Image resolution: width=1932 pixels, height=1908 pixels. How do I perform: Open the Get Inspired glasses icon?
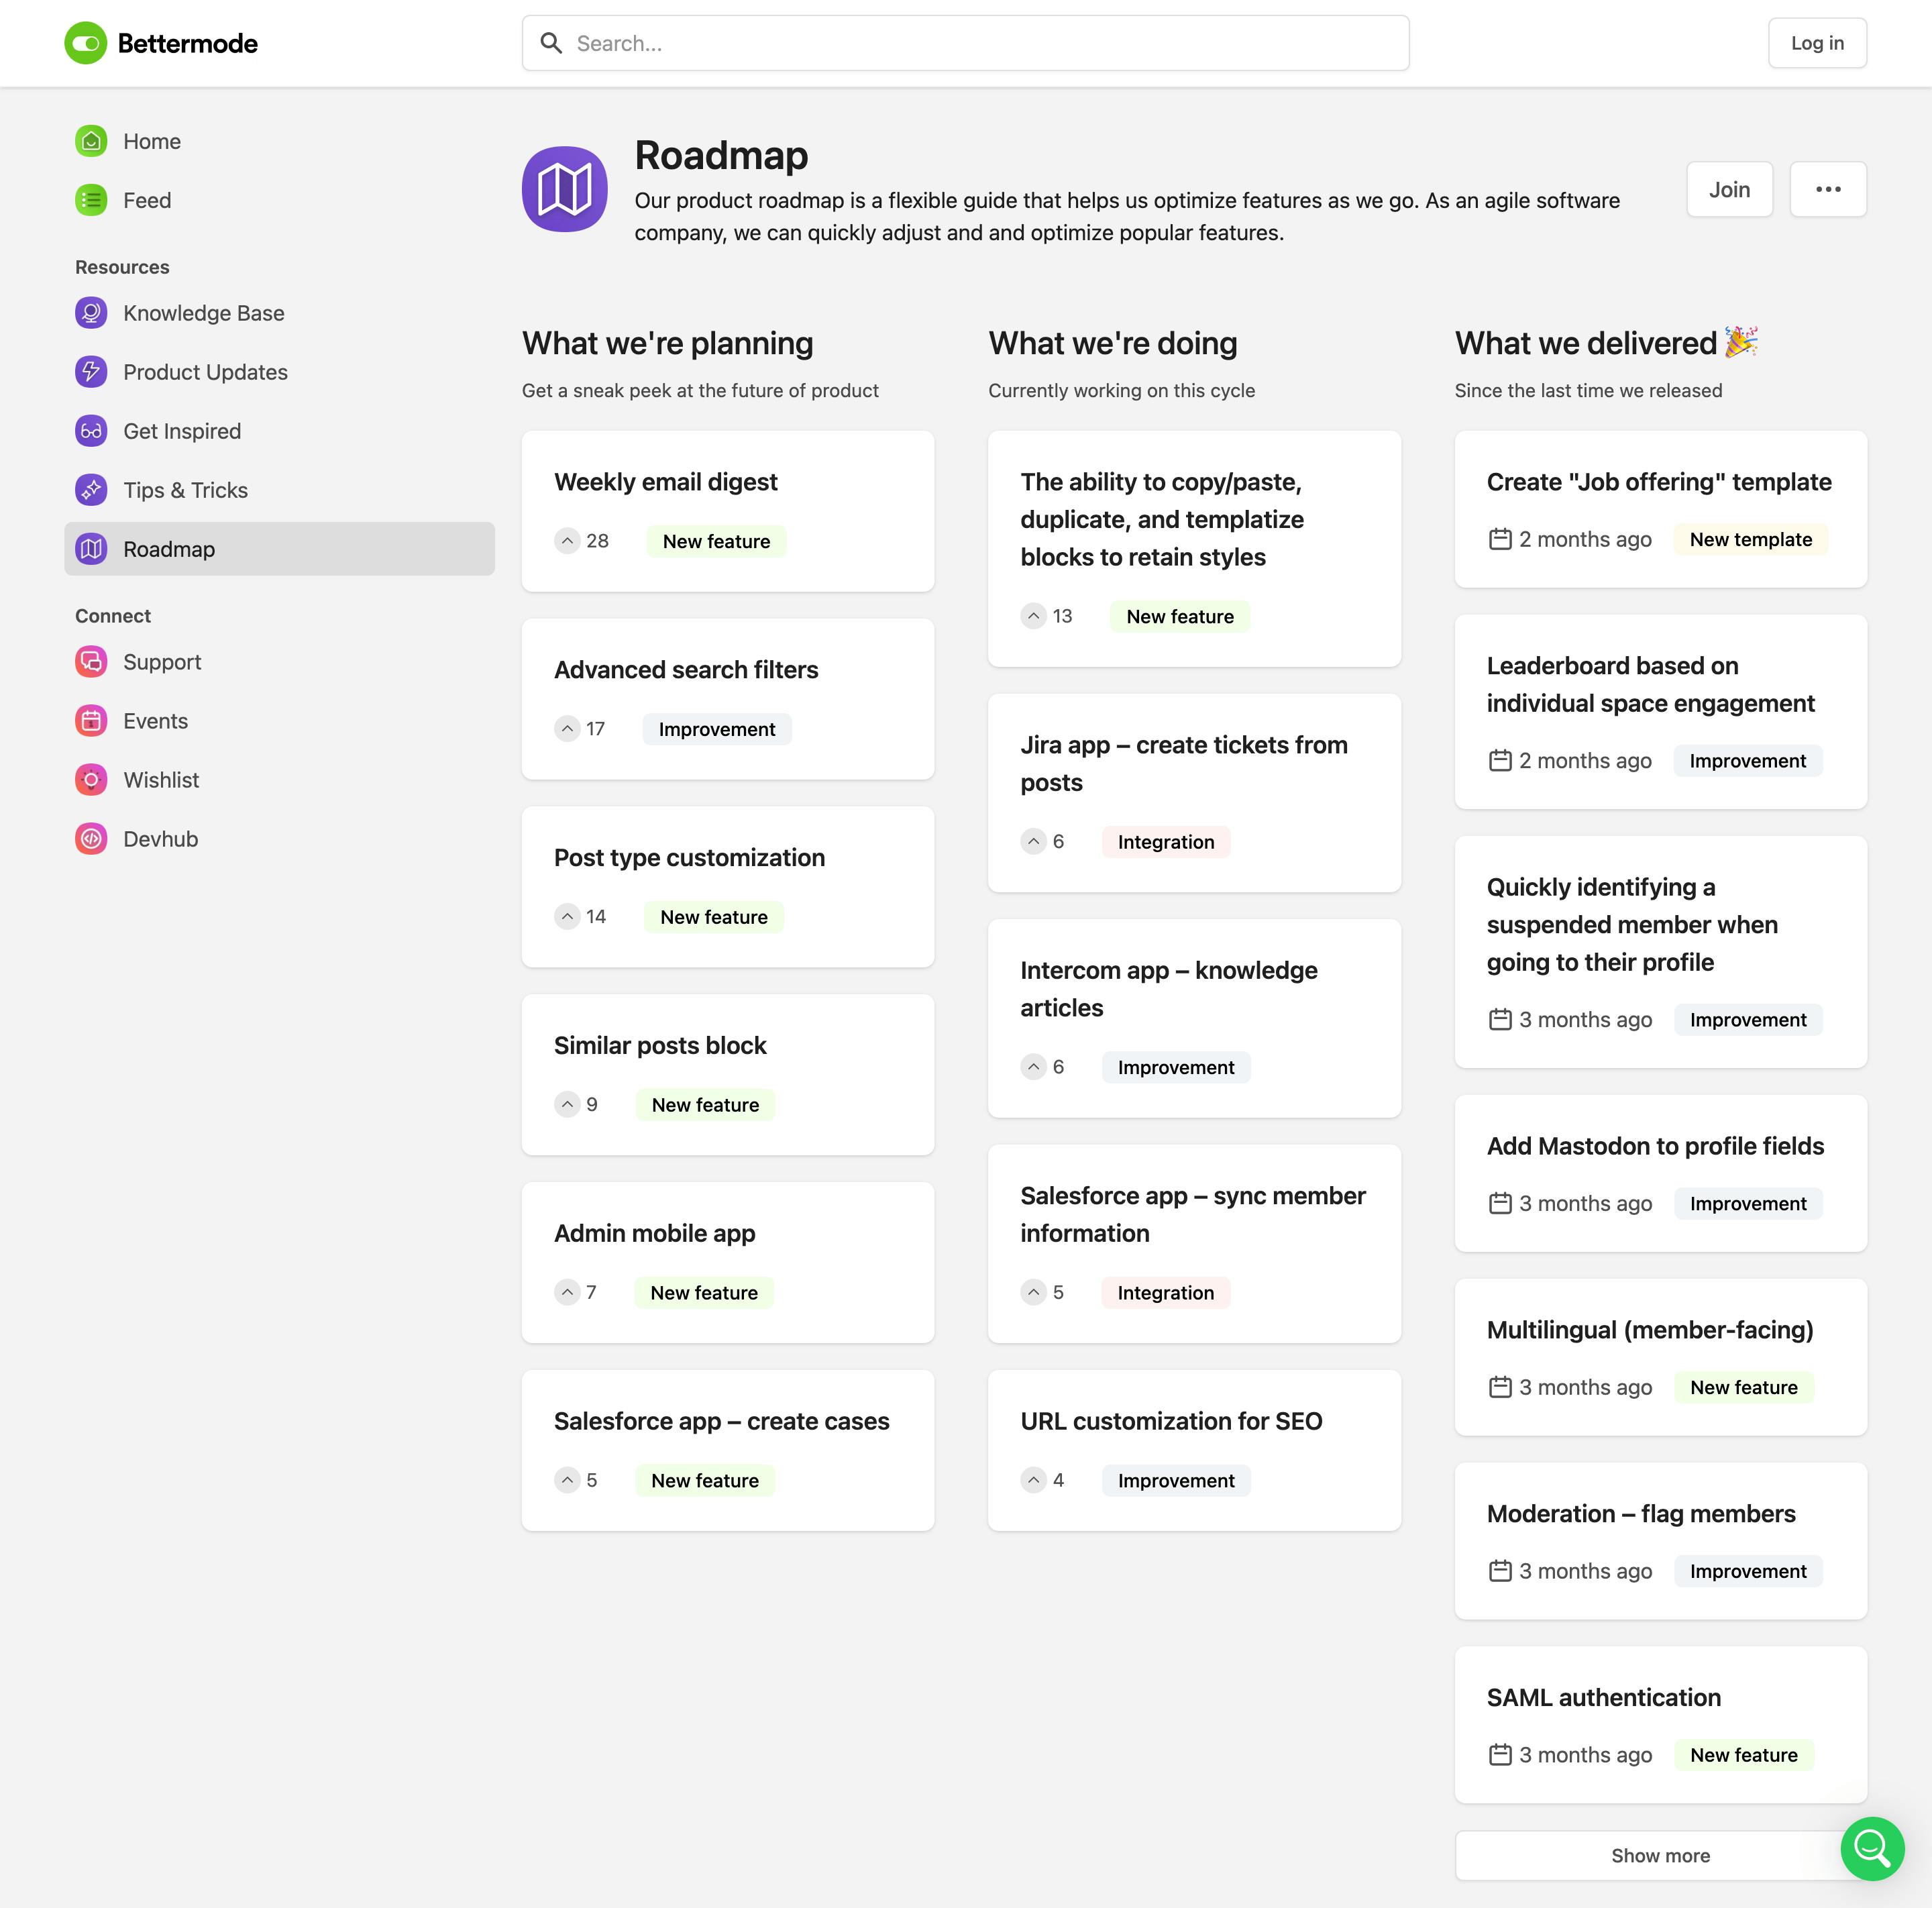91,431
